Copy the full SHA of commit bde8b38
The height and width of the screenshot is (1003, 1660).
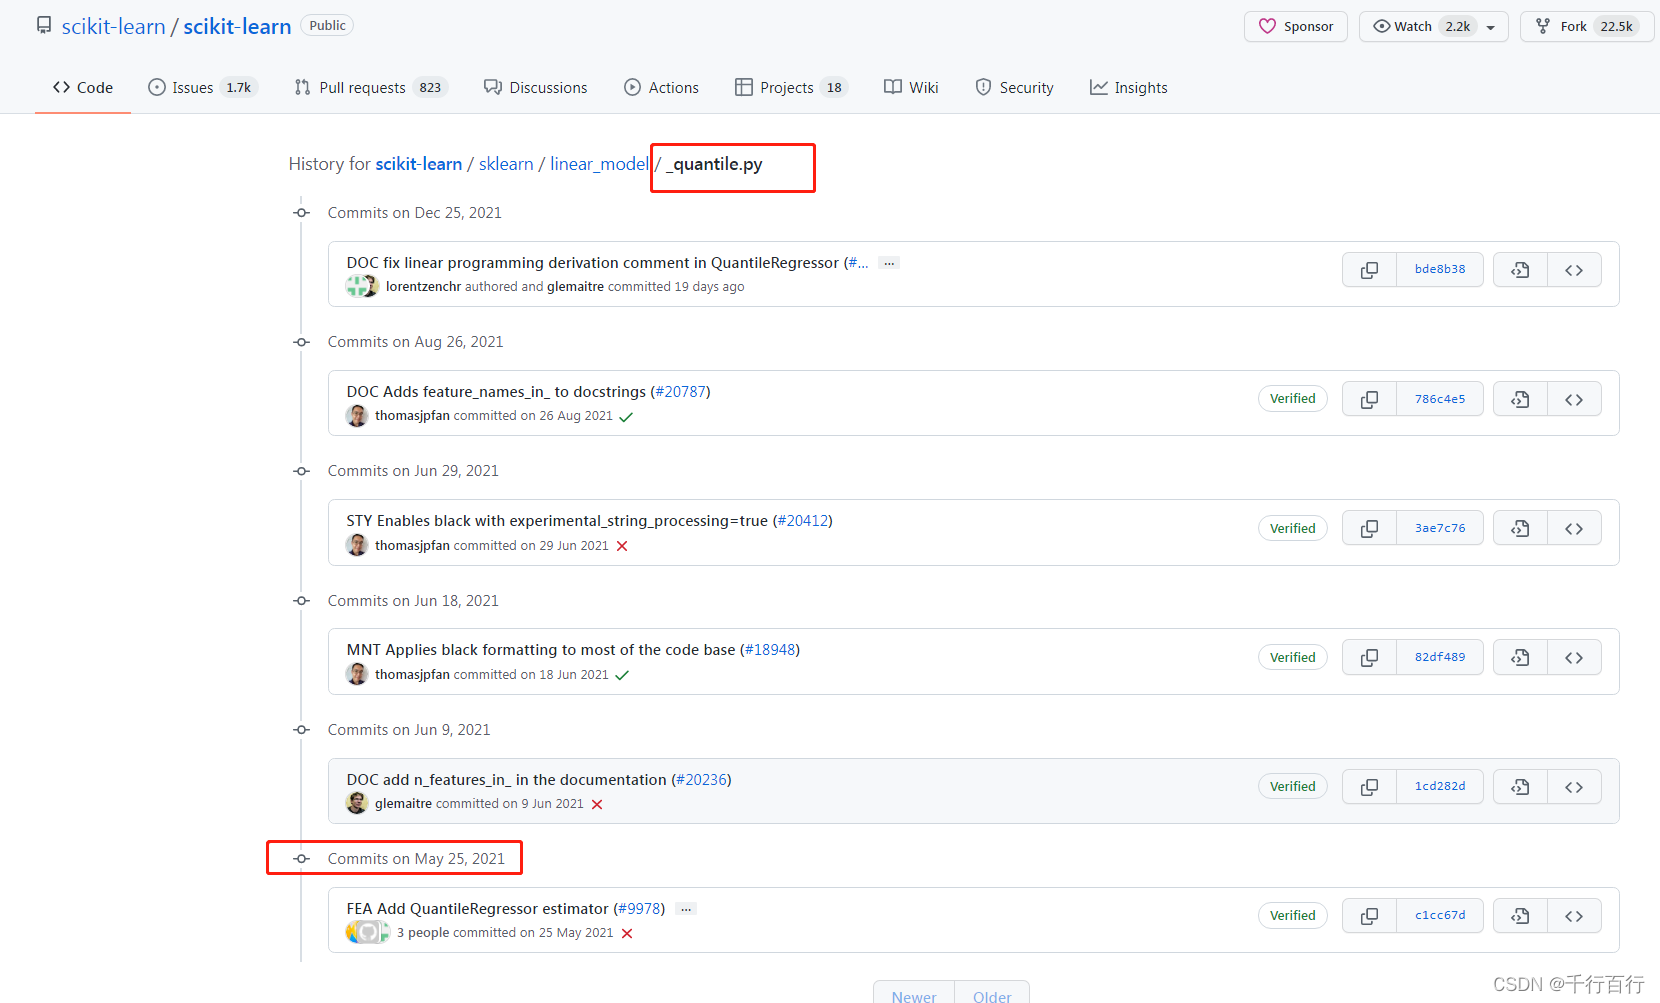click(x=1368, y=269)
